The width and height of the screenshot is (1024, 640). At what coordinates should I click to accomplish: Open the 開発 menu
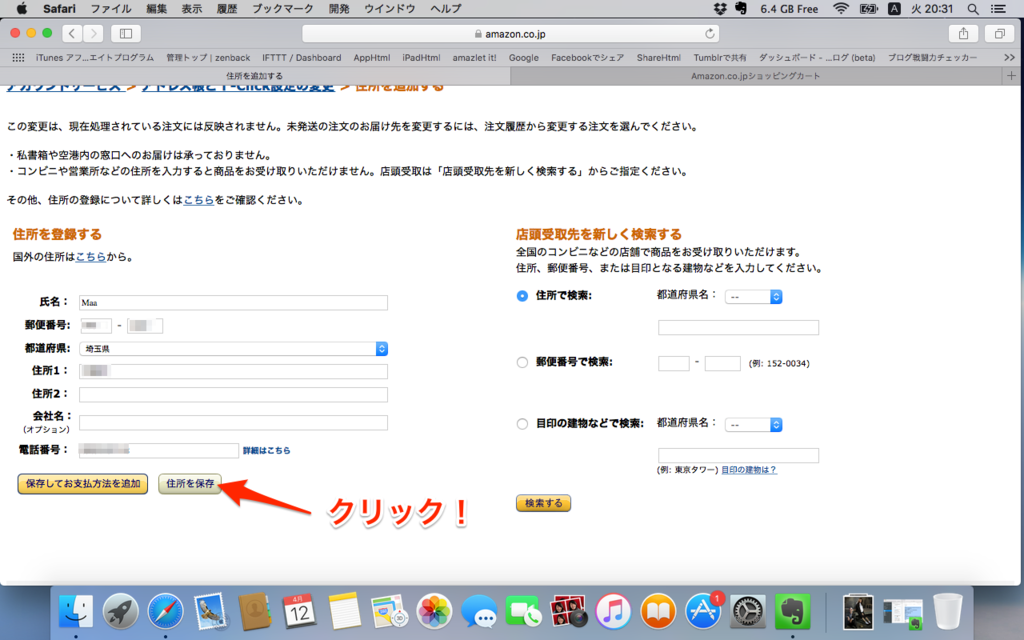coord(340,8)
